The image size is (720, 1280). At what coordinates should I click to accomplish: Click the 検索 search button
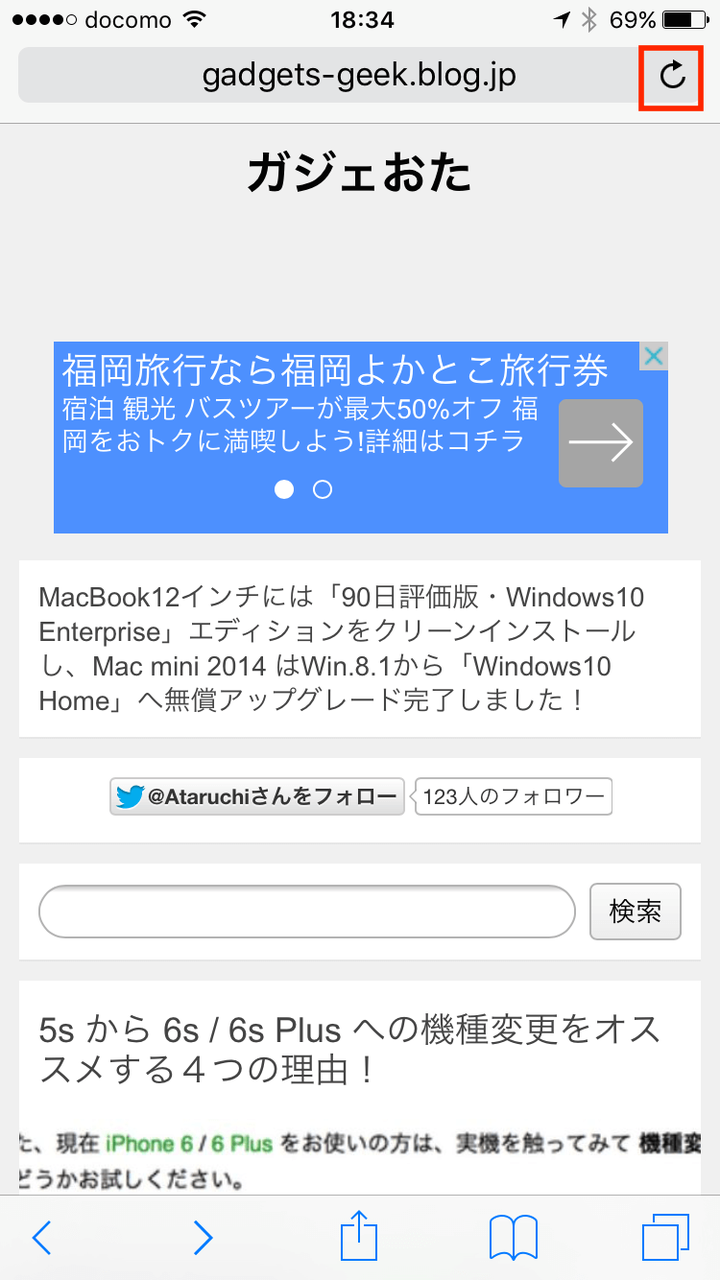(636, 912)
